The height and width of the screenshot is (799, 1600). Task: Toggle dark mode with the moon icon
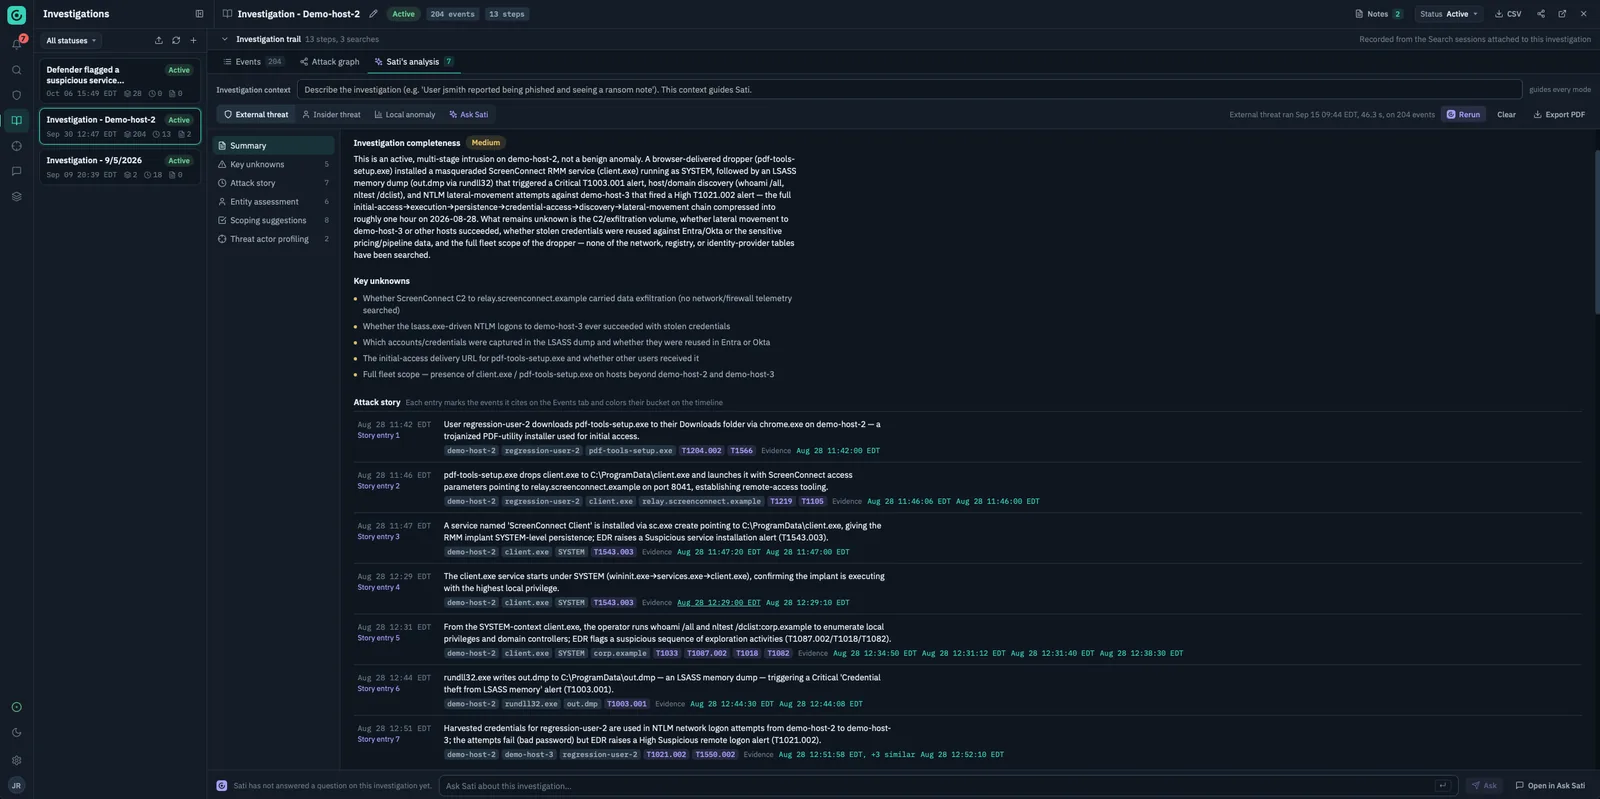(16, 733)
